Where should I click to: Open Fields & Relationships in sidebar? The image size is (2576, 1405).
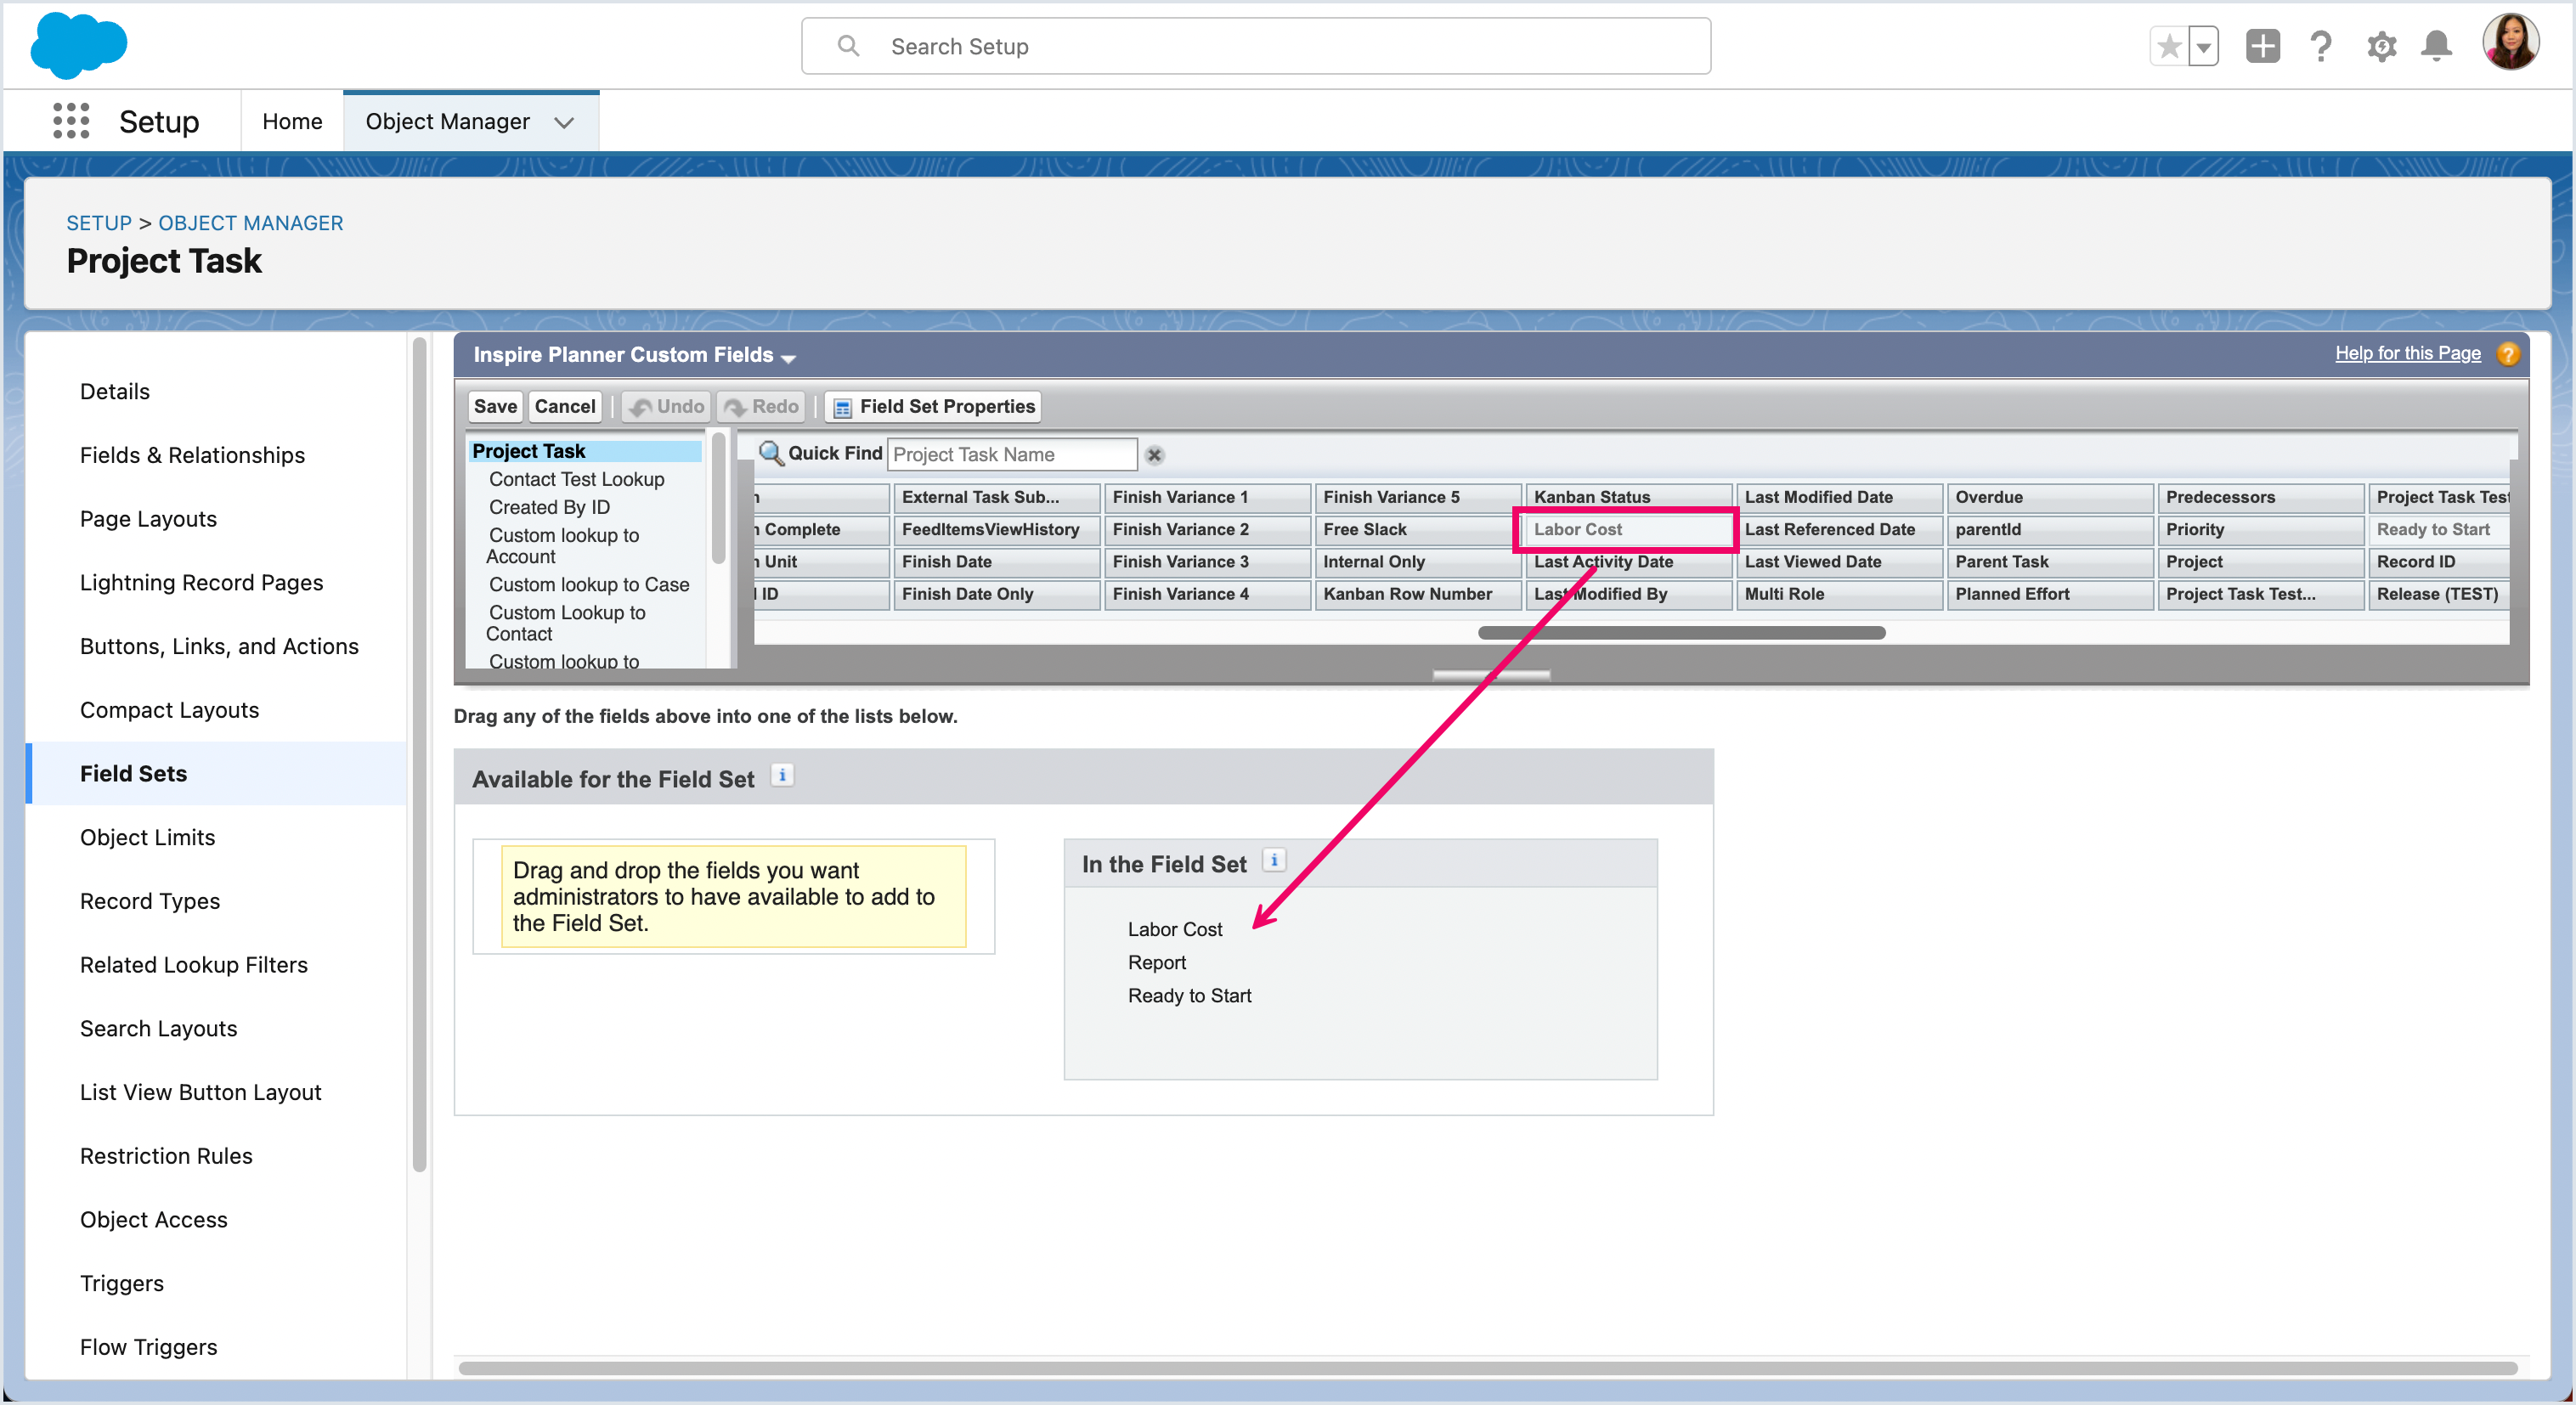coord(192,455)
